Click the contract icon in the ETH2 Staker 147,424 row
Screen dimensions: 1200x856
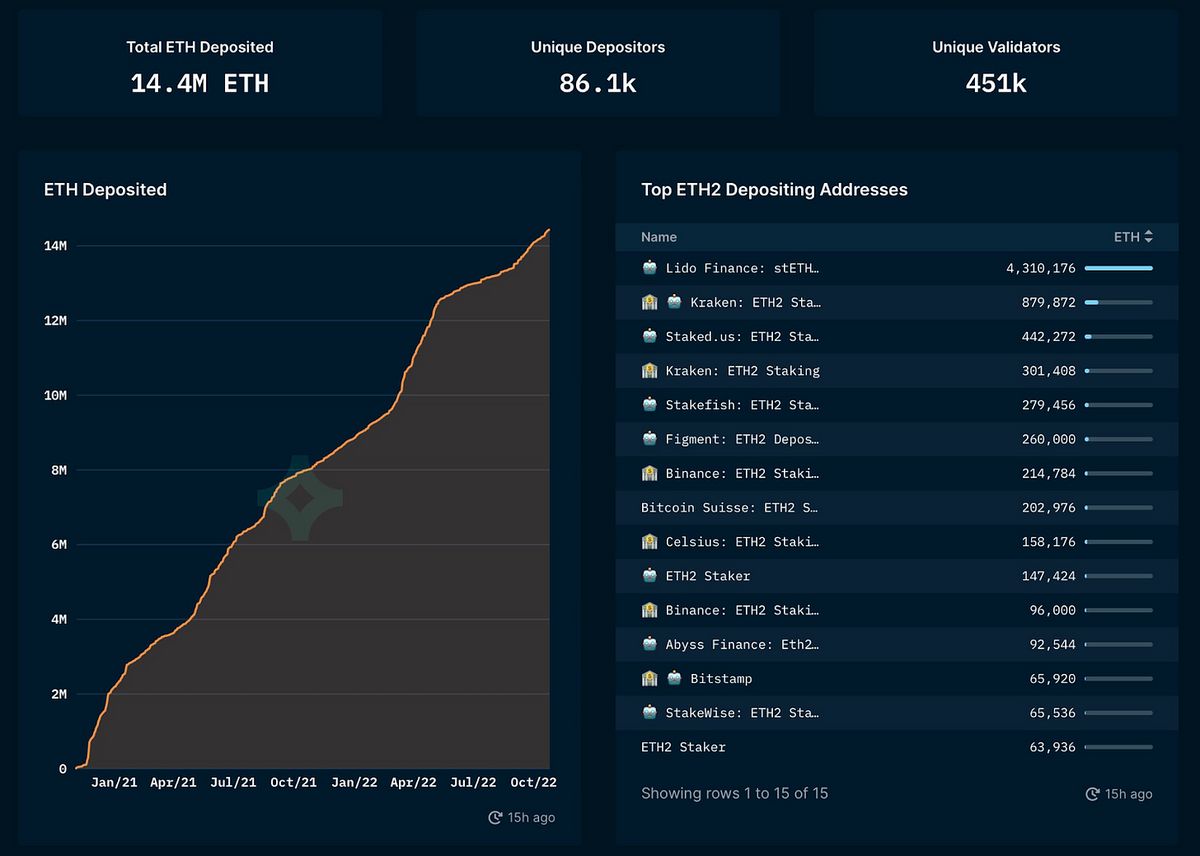point(650,576)
